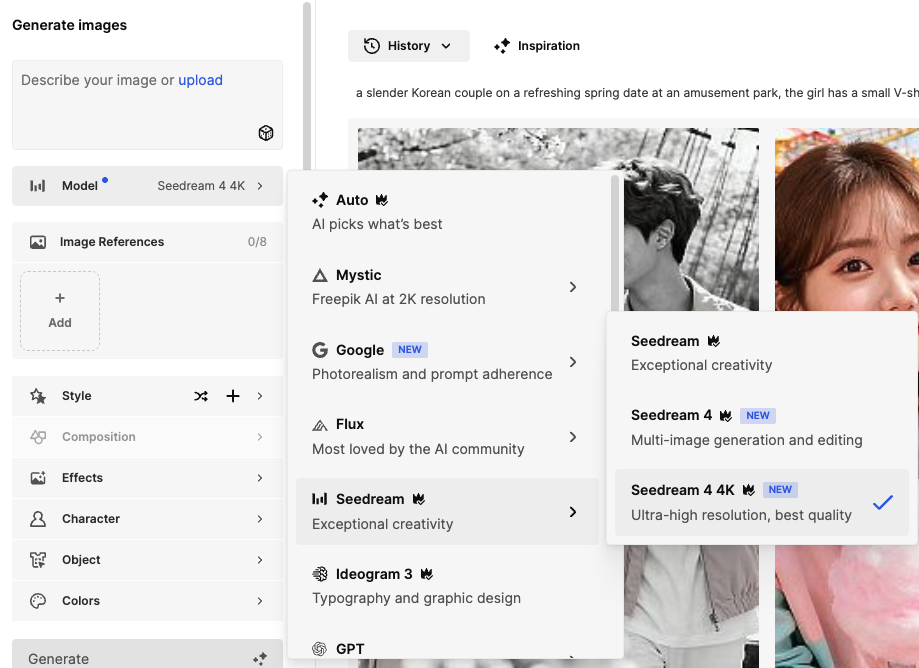Viewport: 919px width, 668px height.
Task: Open the Seedream model submenu
Action: click(448, 512)
